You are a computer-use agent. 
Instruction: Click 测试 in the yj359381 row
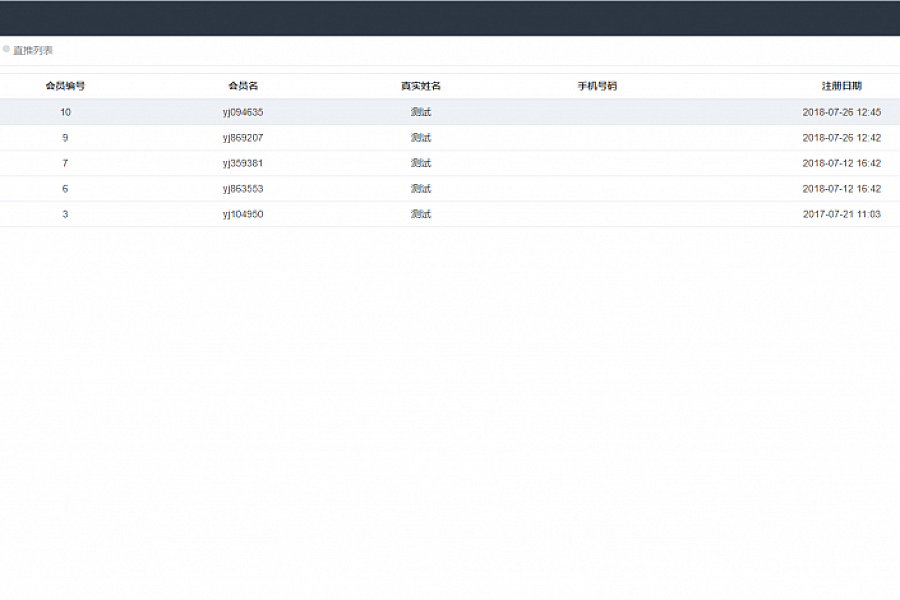[x=421, y=163]
